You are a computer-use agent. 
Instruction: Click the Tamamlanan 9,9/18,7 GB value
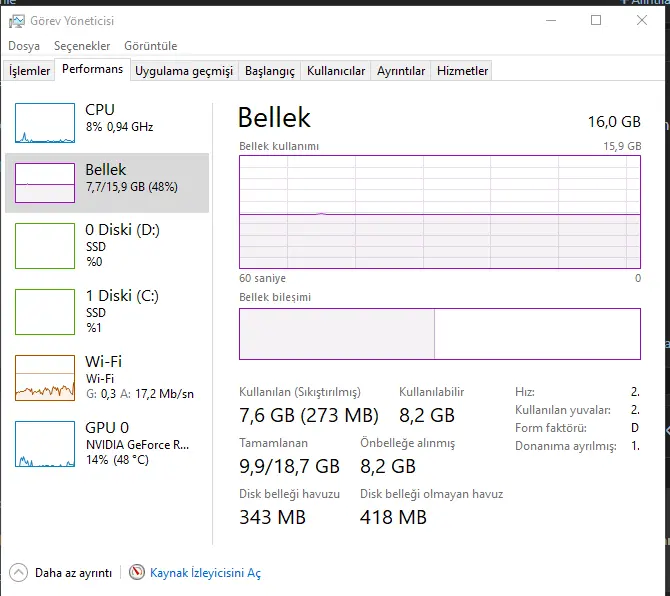click(x=289, y=466)
